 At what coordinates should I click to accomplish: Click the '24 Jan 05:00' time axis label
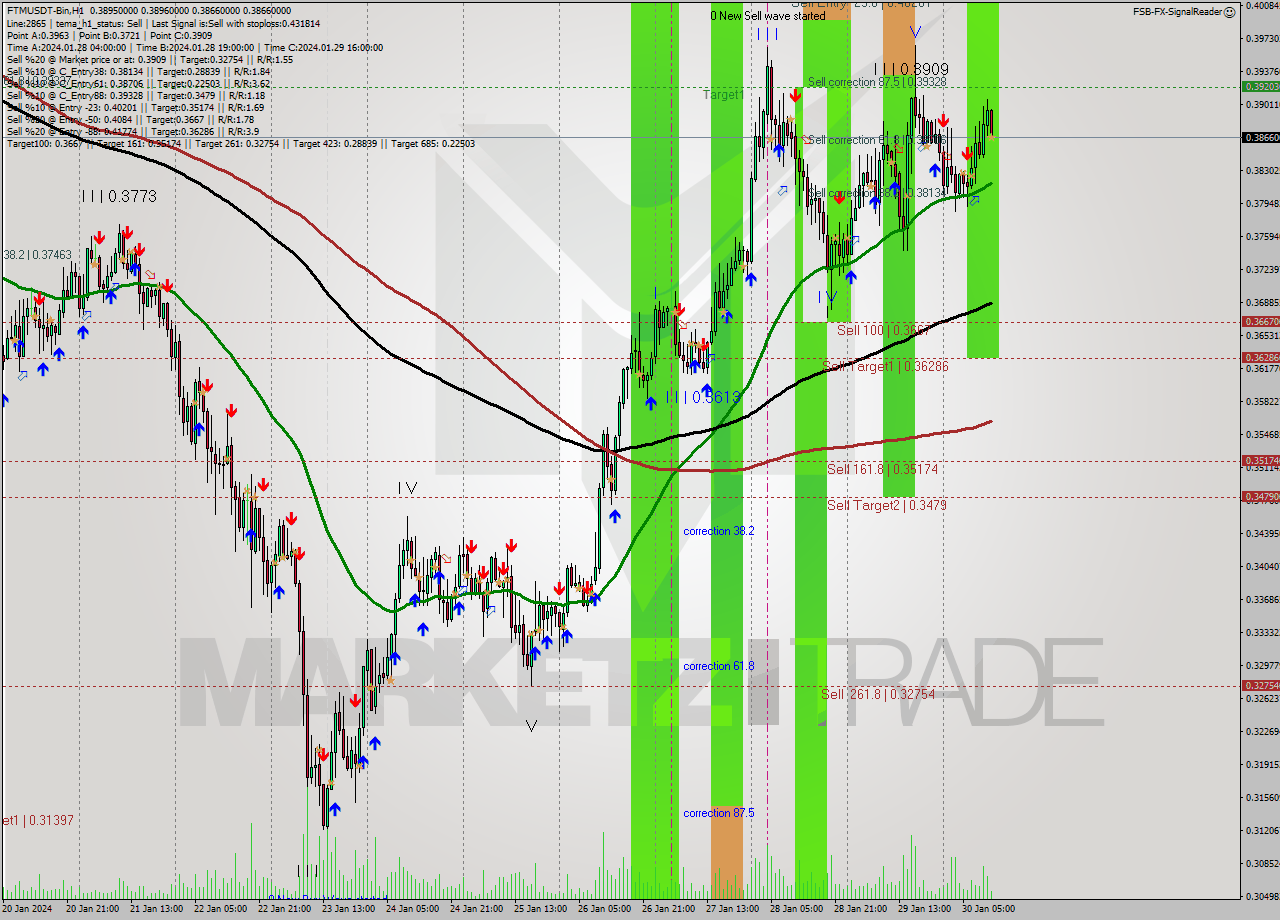[411, 909]
